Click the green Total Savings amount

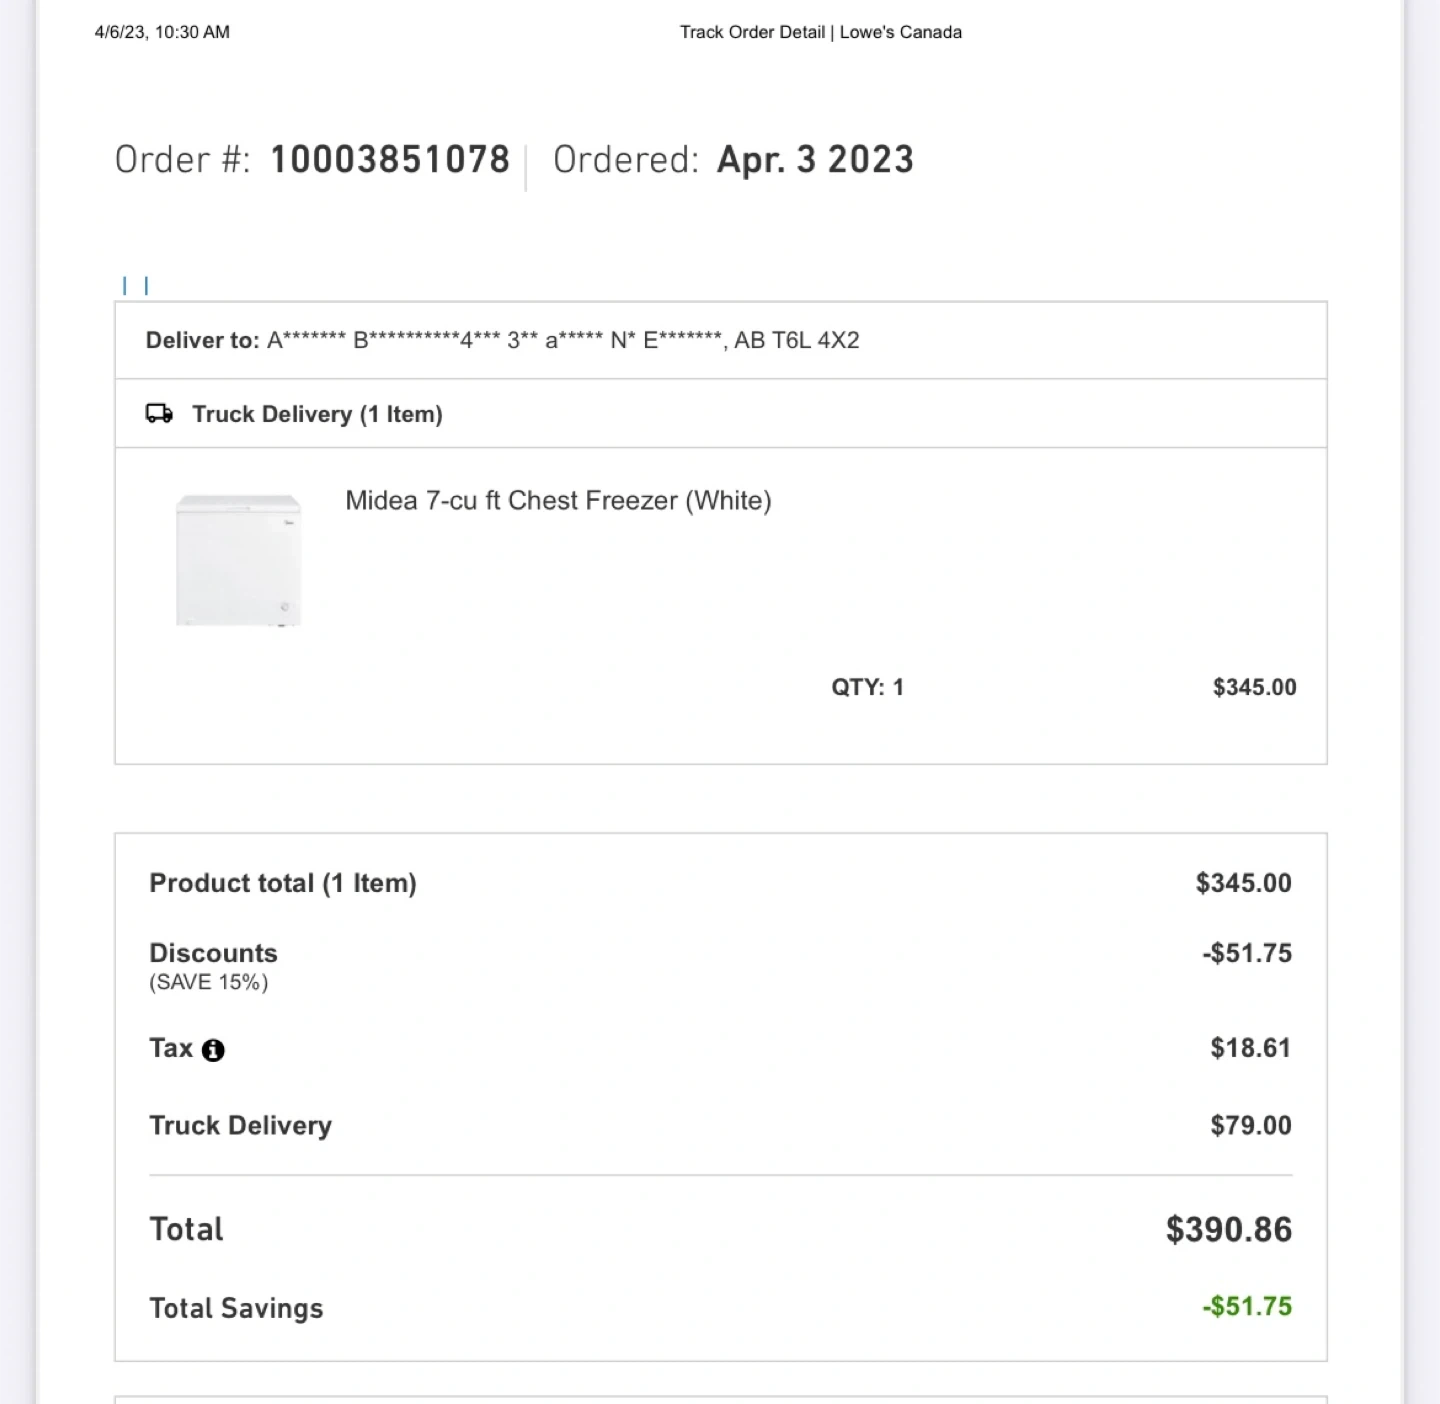[x=1247, y=1306]
